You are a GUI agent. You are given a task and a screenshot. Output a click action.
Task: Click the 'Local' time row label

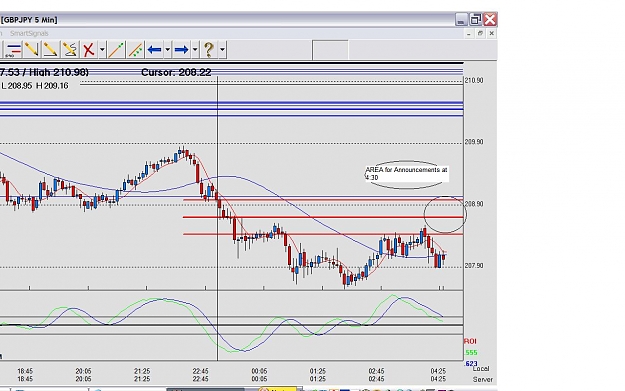[481, 369]
